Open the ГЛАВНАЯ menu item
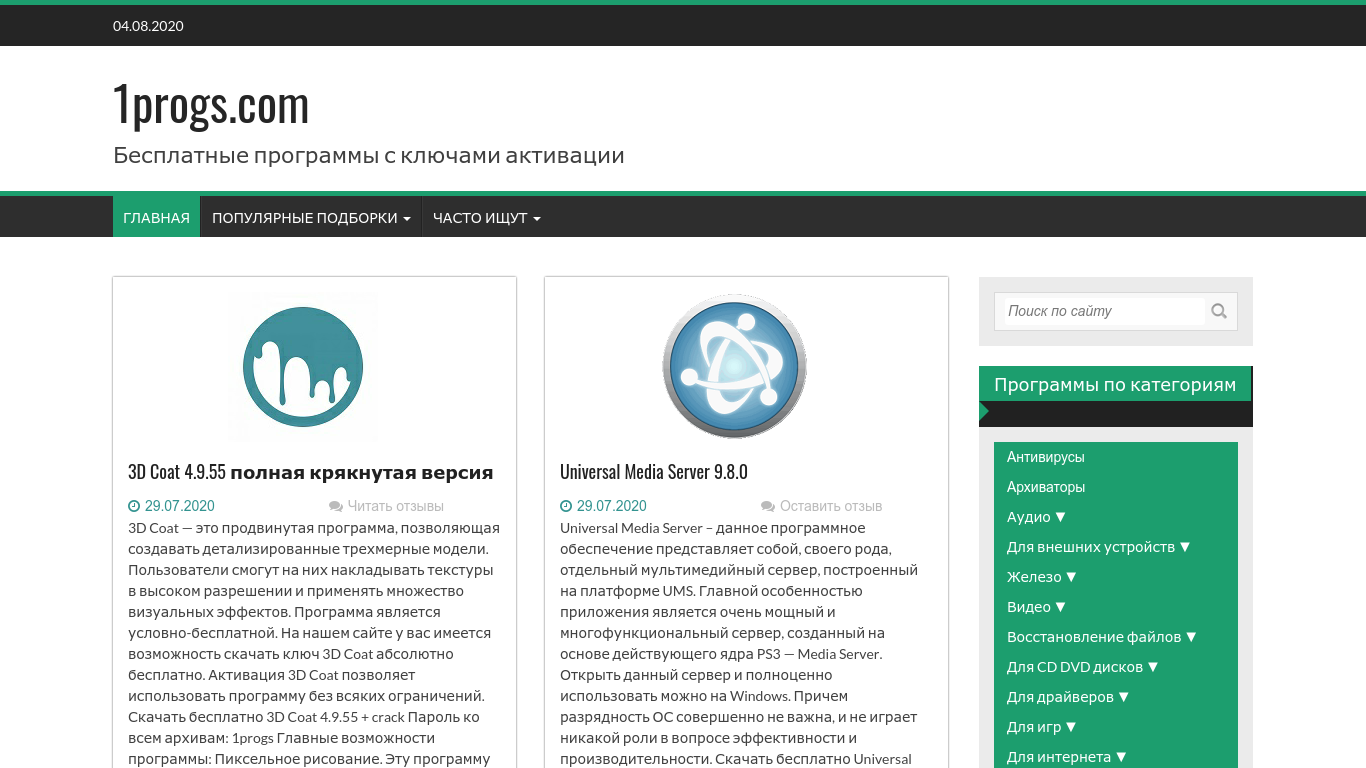Viewport: 1366px width, 768px height. (x=156, y=217)
